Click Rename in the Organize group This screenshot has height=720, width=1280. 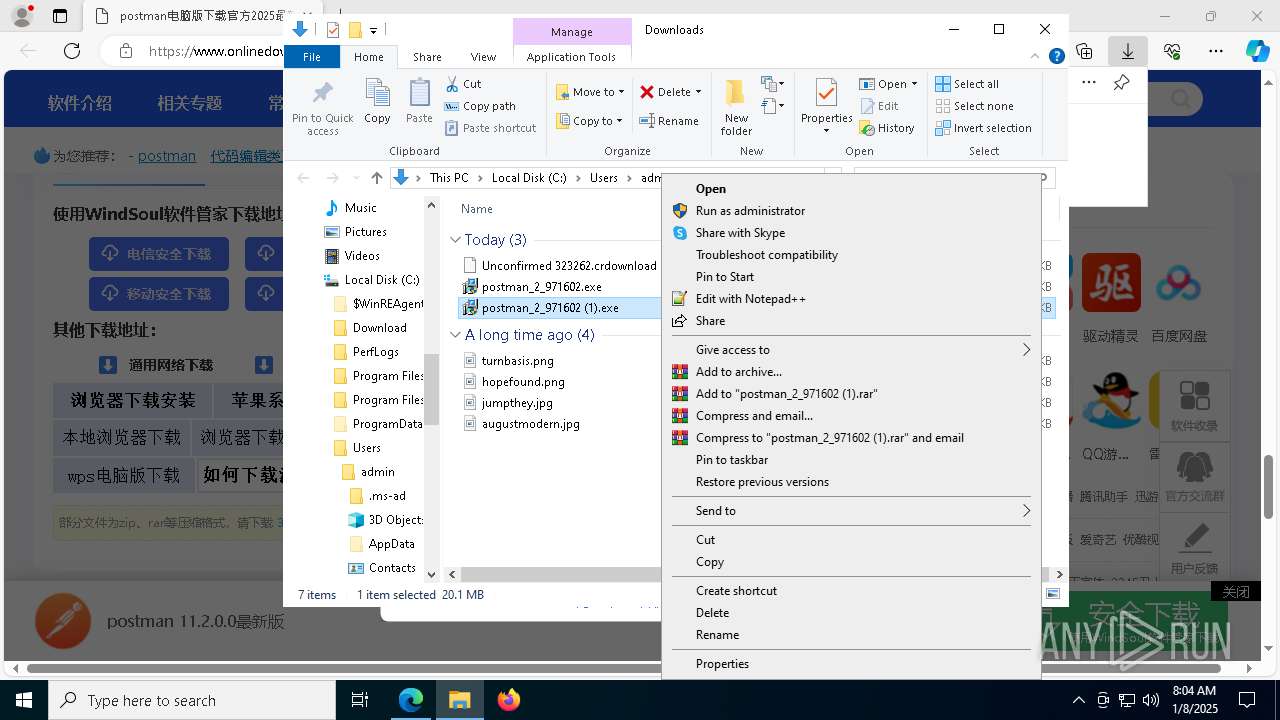tap(669, 121)
